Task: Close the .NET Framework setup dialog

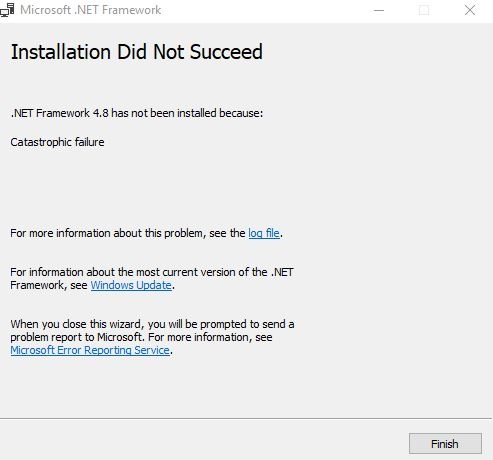Action: click(470, 10)
